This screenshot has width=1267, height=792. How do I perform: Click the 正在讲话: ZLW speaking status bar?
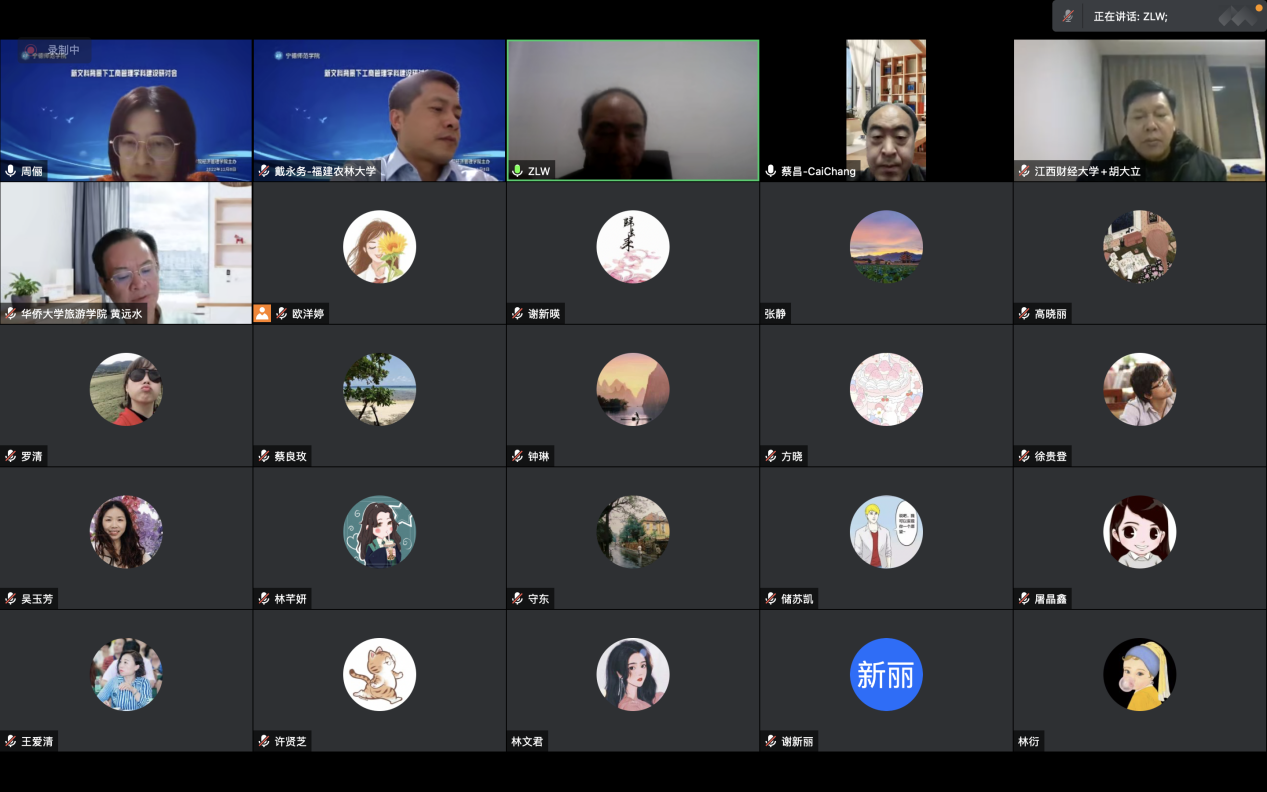click(x=1130, y=16)
